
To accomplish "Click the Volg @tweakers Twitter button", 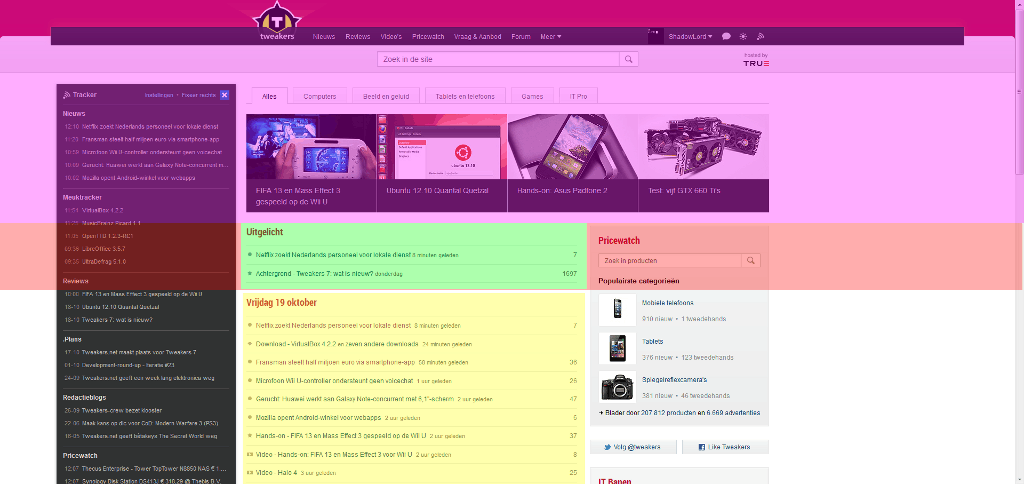I will [x=633, y=447].
